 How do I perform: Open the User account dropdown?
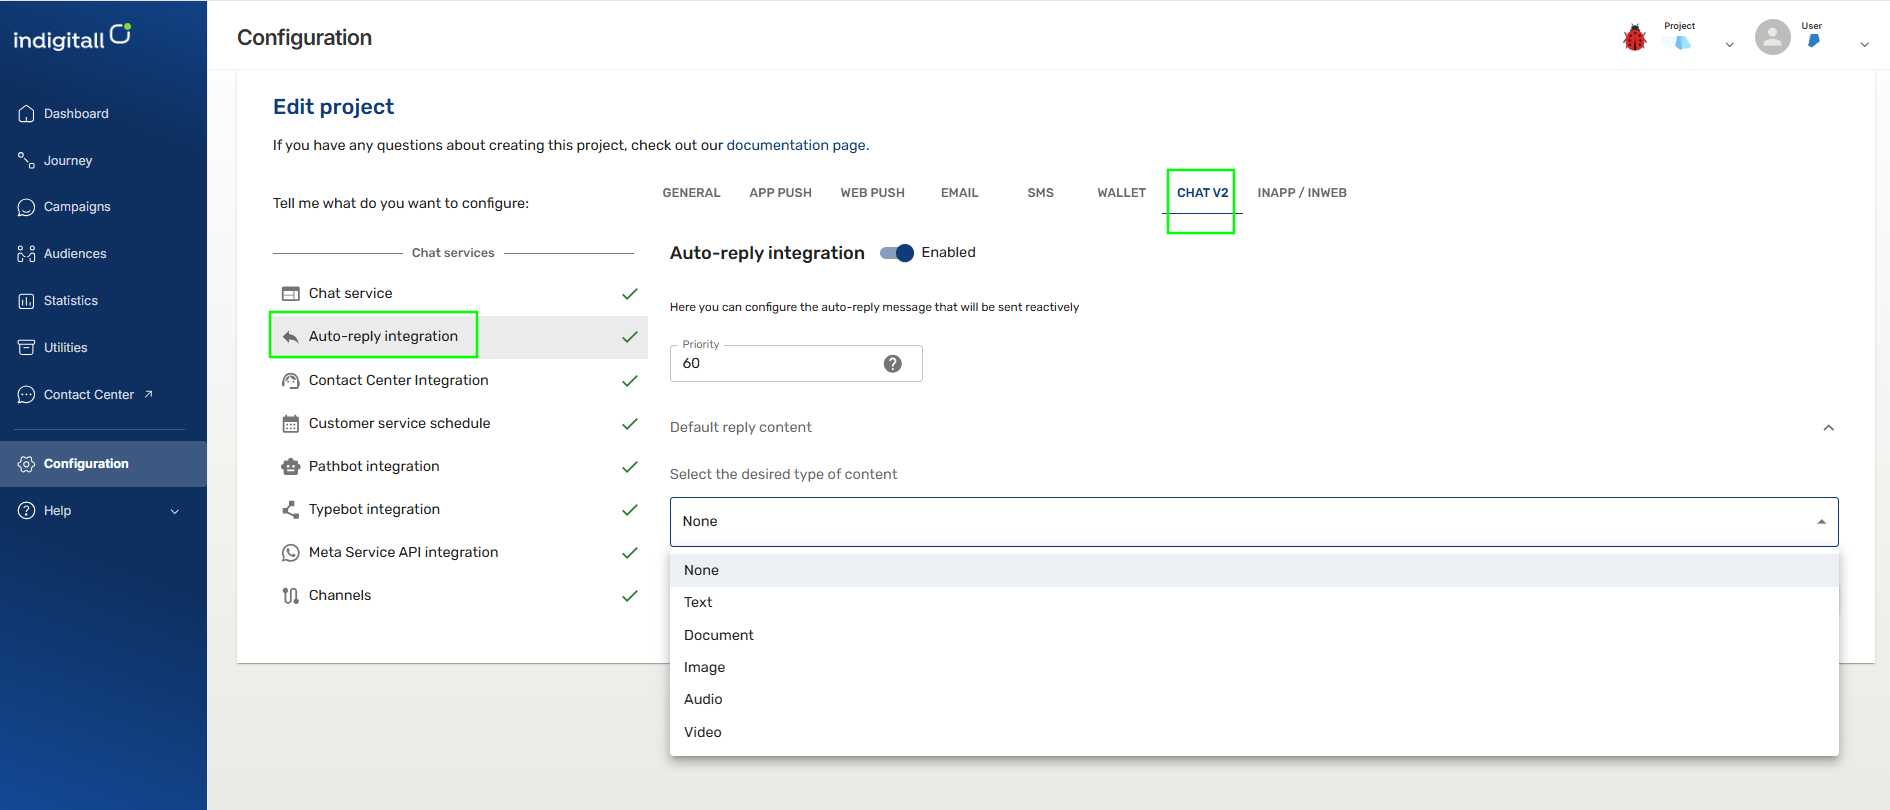click(x=1864, y=45)
